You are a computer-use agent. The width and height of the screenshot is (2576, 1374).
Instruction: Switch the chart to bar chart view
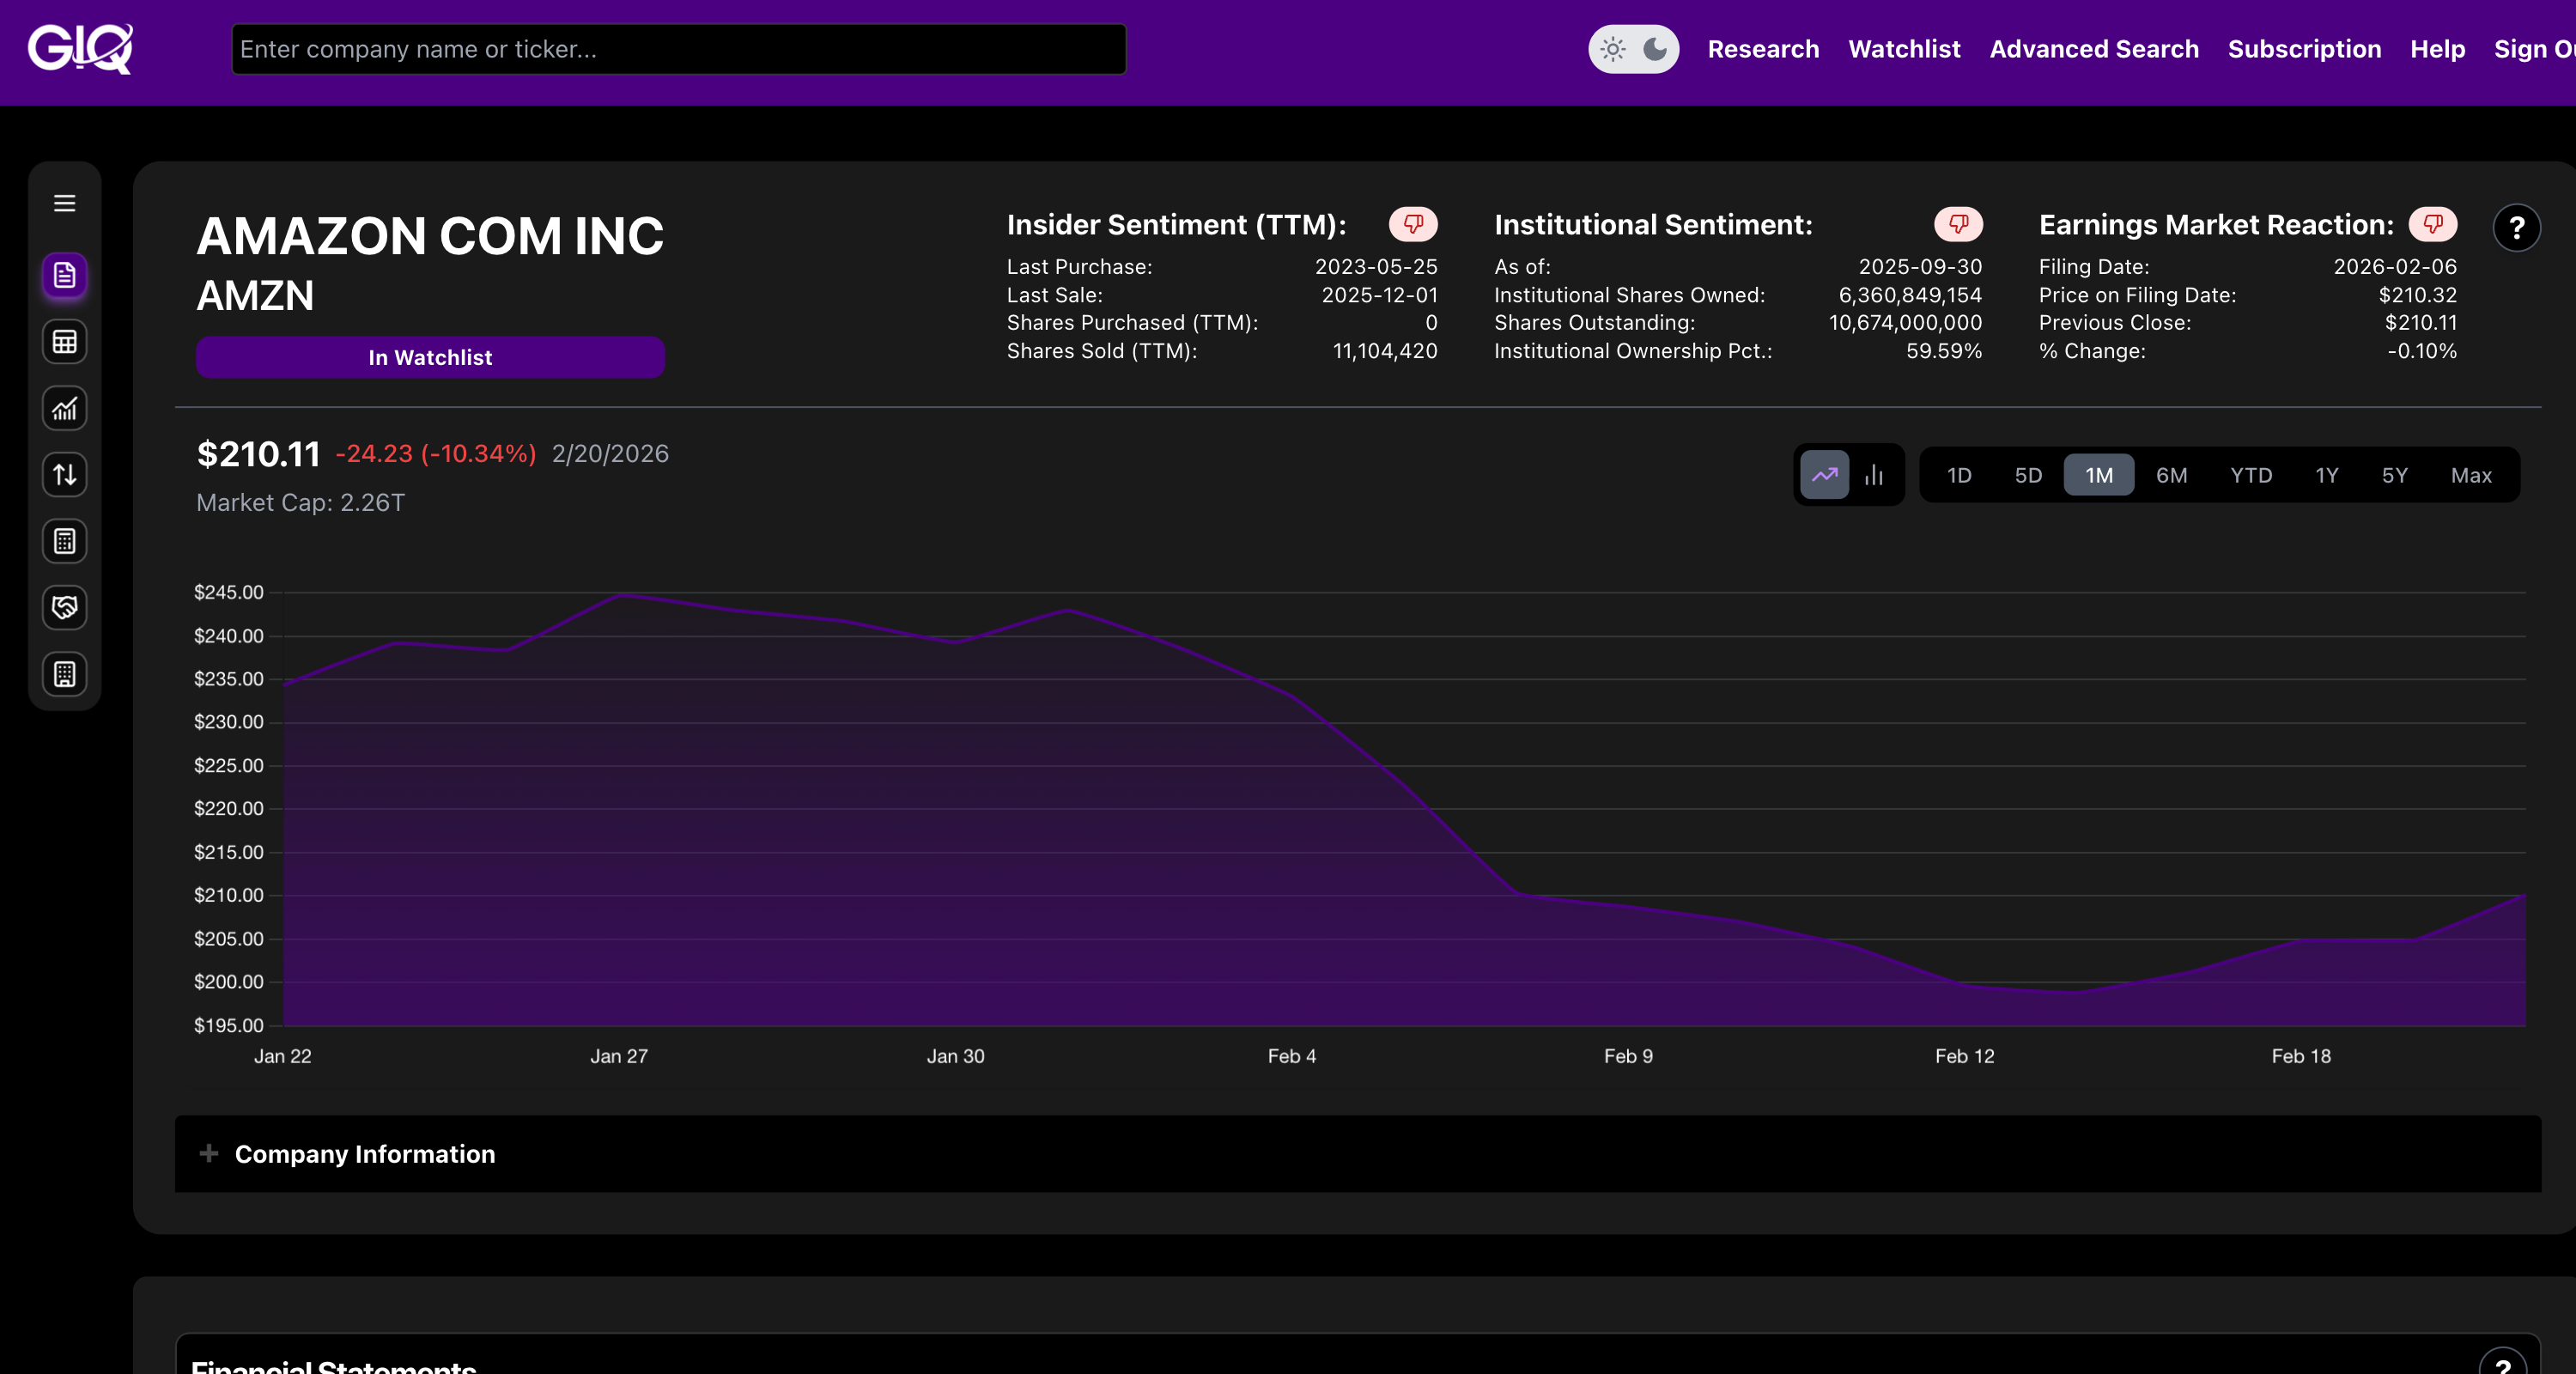click(1874, 474)
